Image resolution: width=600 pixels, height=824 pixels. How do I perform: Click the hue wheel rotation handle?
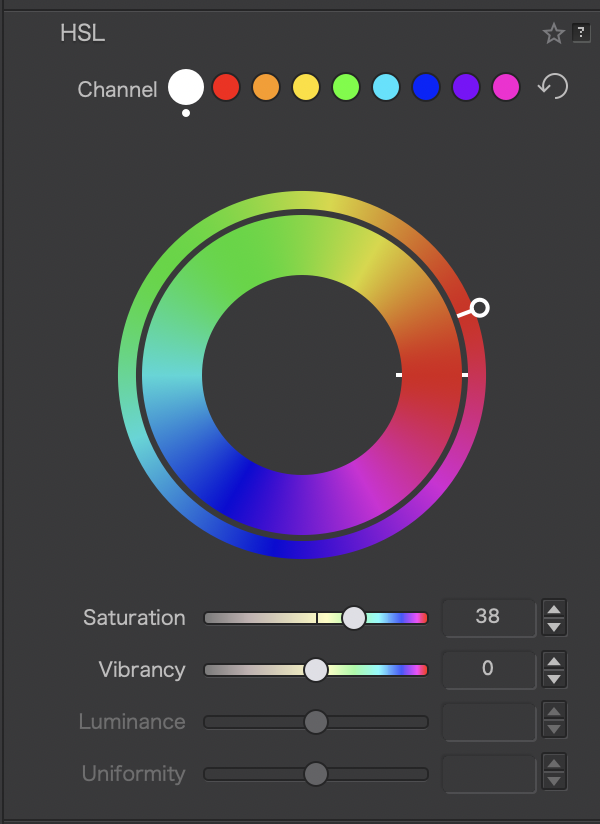point(480,307)
